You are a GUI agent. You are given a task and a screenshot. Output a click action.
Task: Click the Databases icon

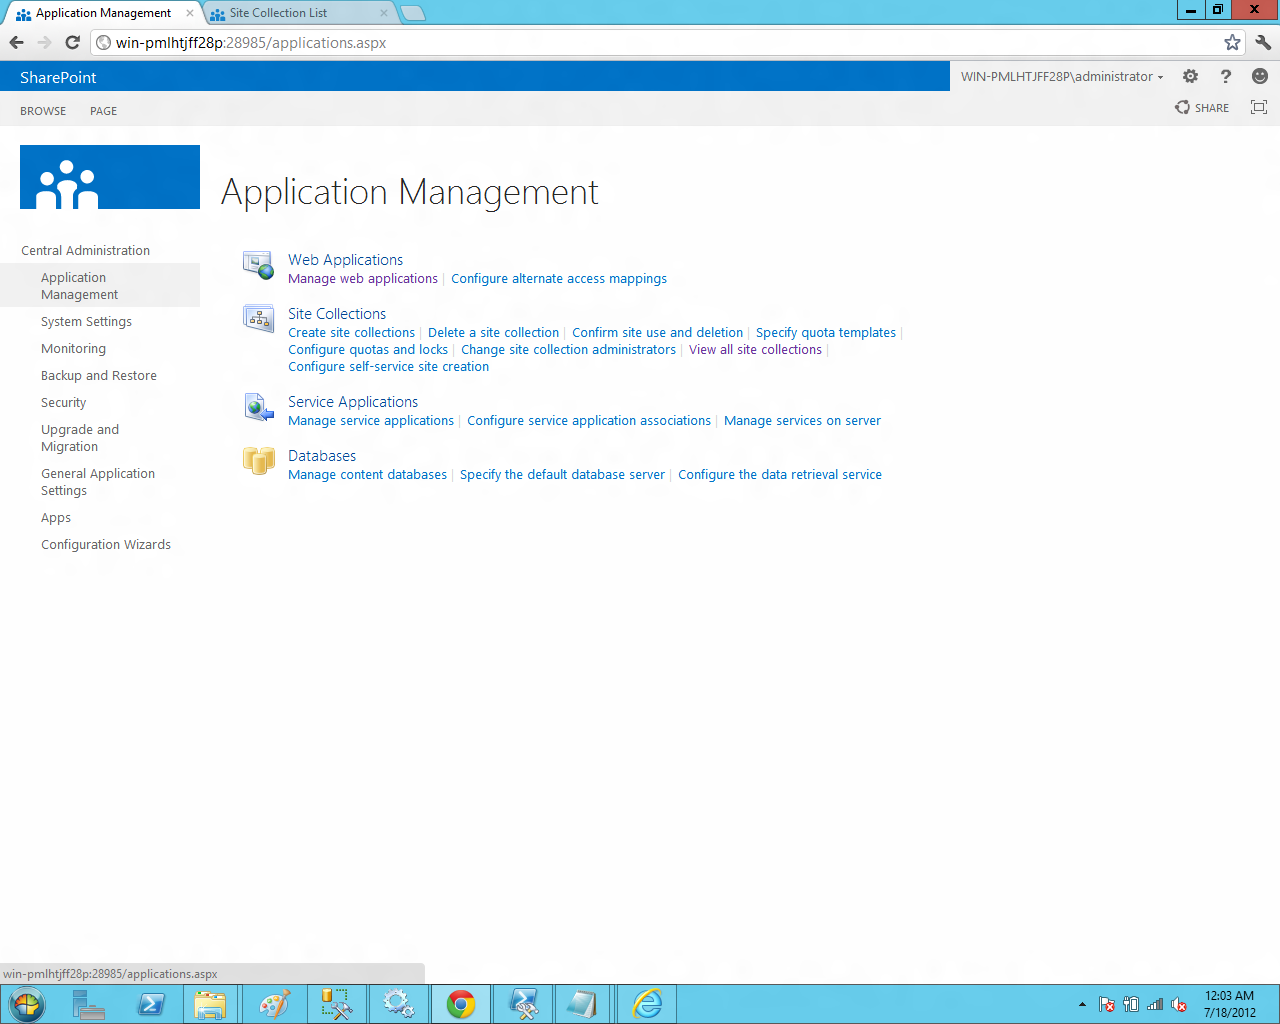pyautogui.click(x=258, y=462)
